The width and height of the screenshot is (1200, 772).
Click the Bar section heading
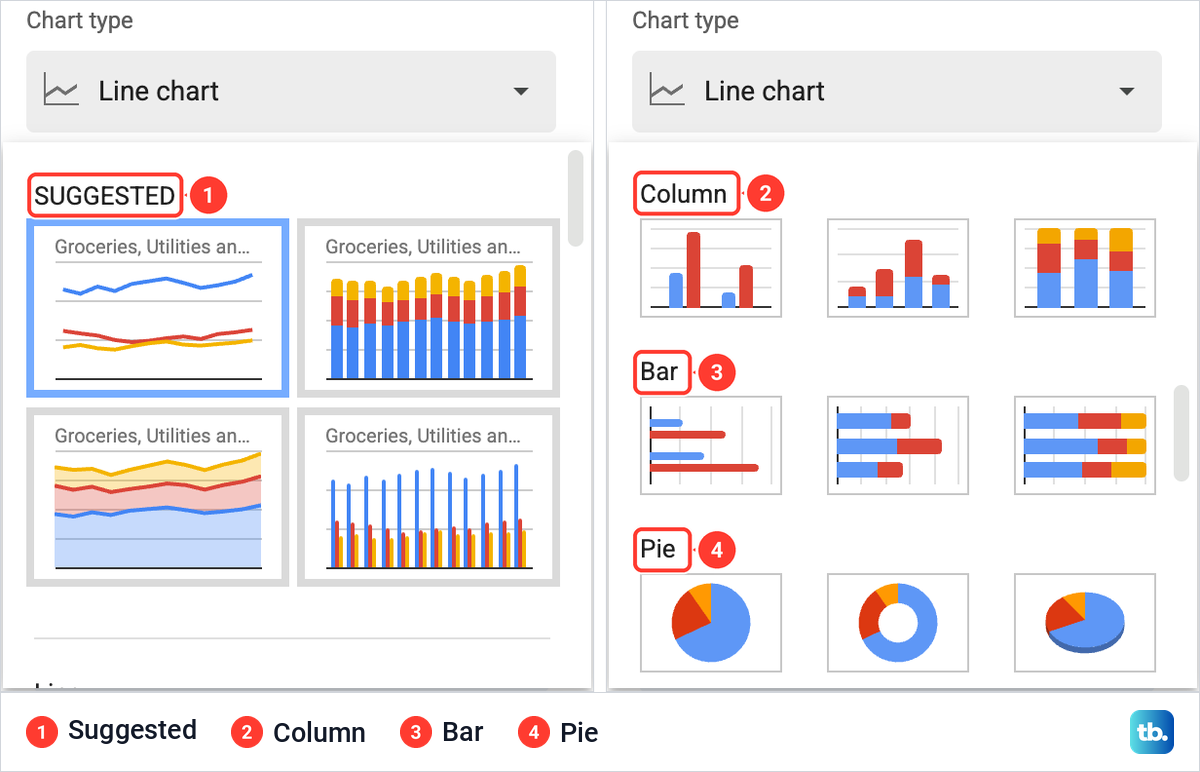point(660,373)
